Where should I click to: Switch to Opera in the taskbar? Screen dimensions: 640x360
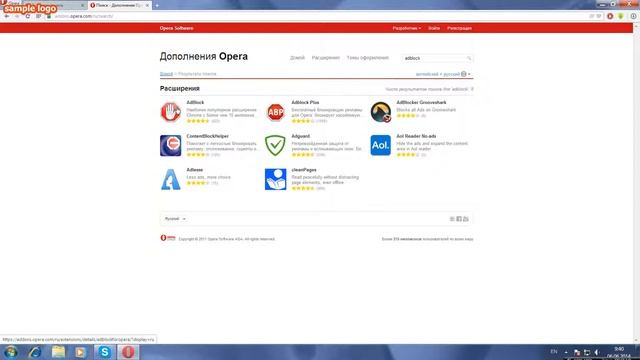point(128,352)
